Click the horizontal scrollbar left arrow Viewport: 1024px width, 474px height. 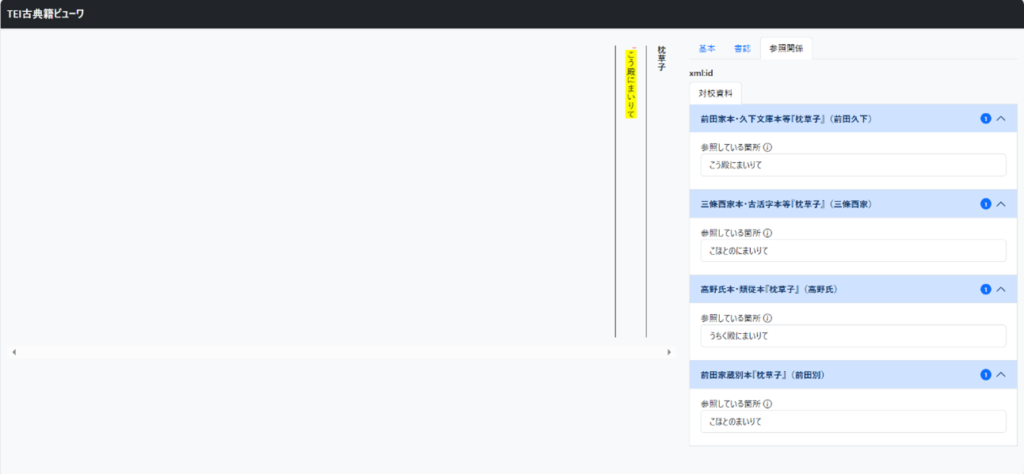13,353
